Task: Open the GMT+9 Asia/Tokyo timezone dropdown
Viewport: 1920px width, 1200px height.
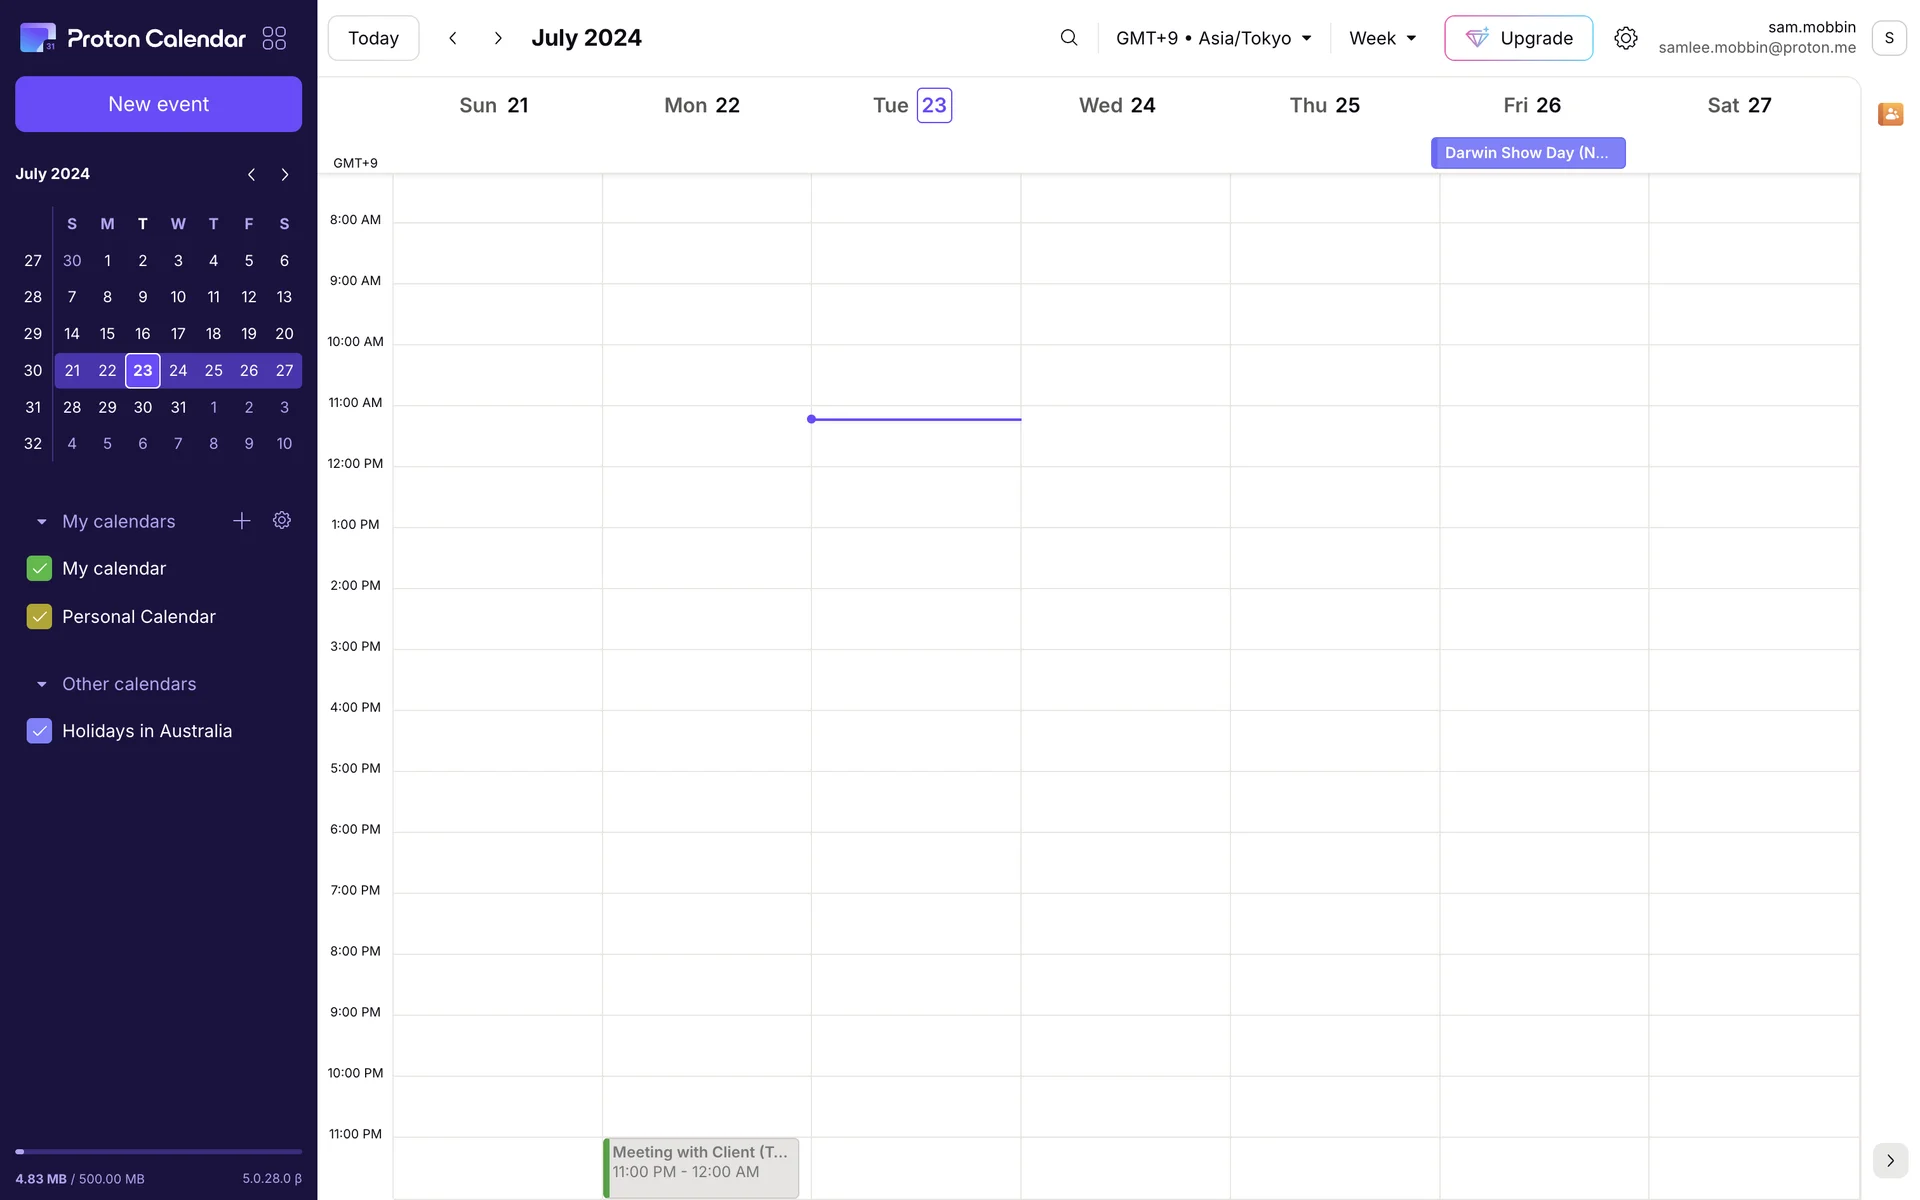Action: coord(1213,38)
